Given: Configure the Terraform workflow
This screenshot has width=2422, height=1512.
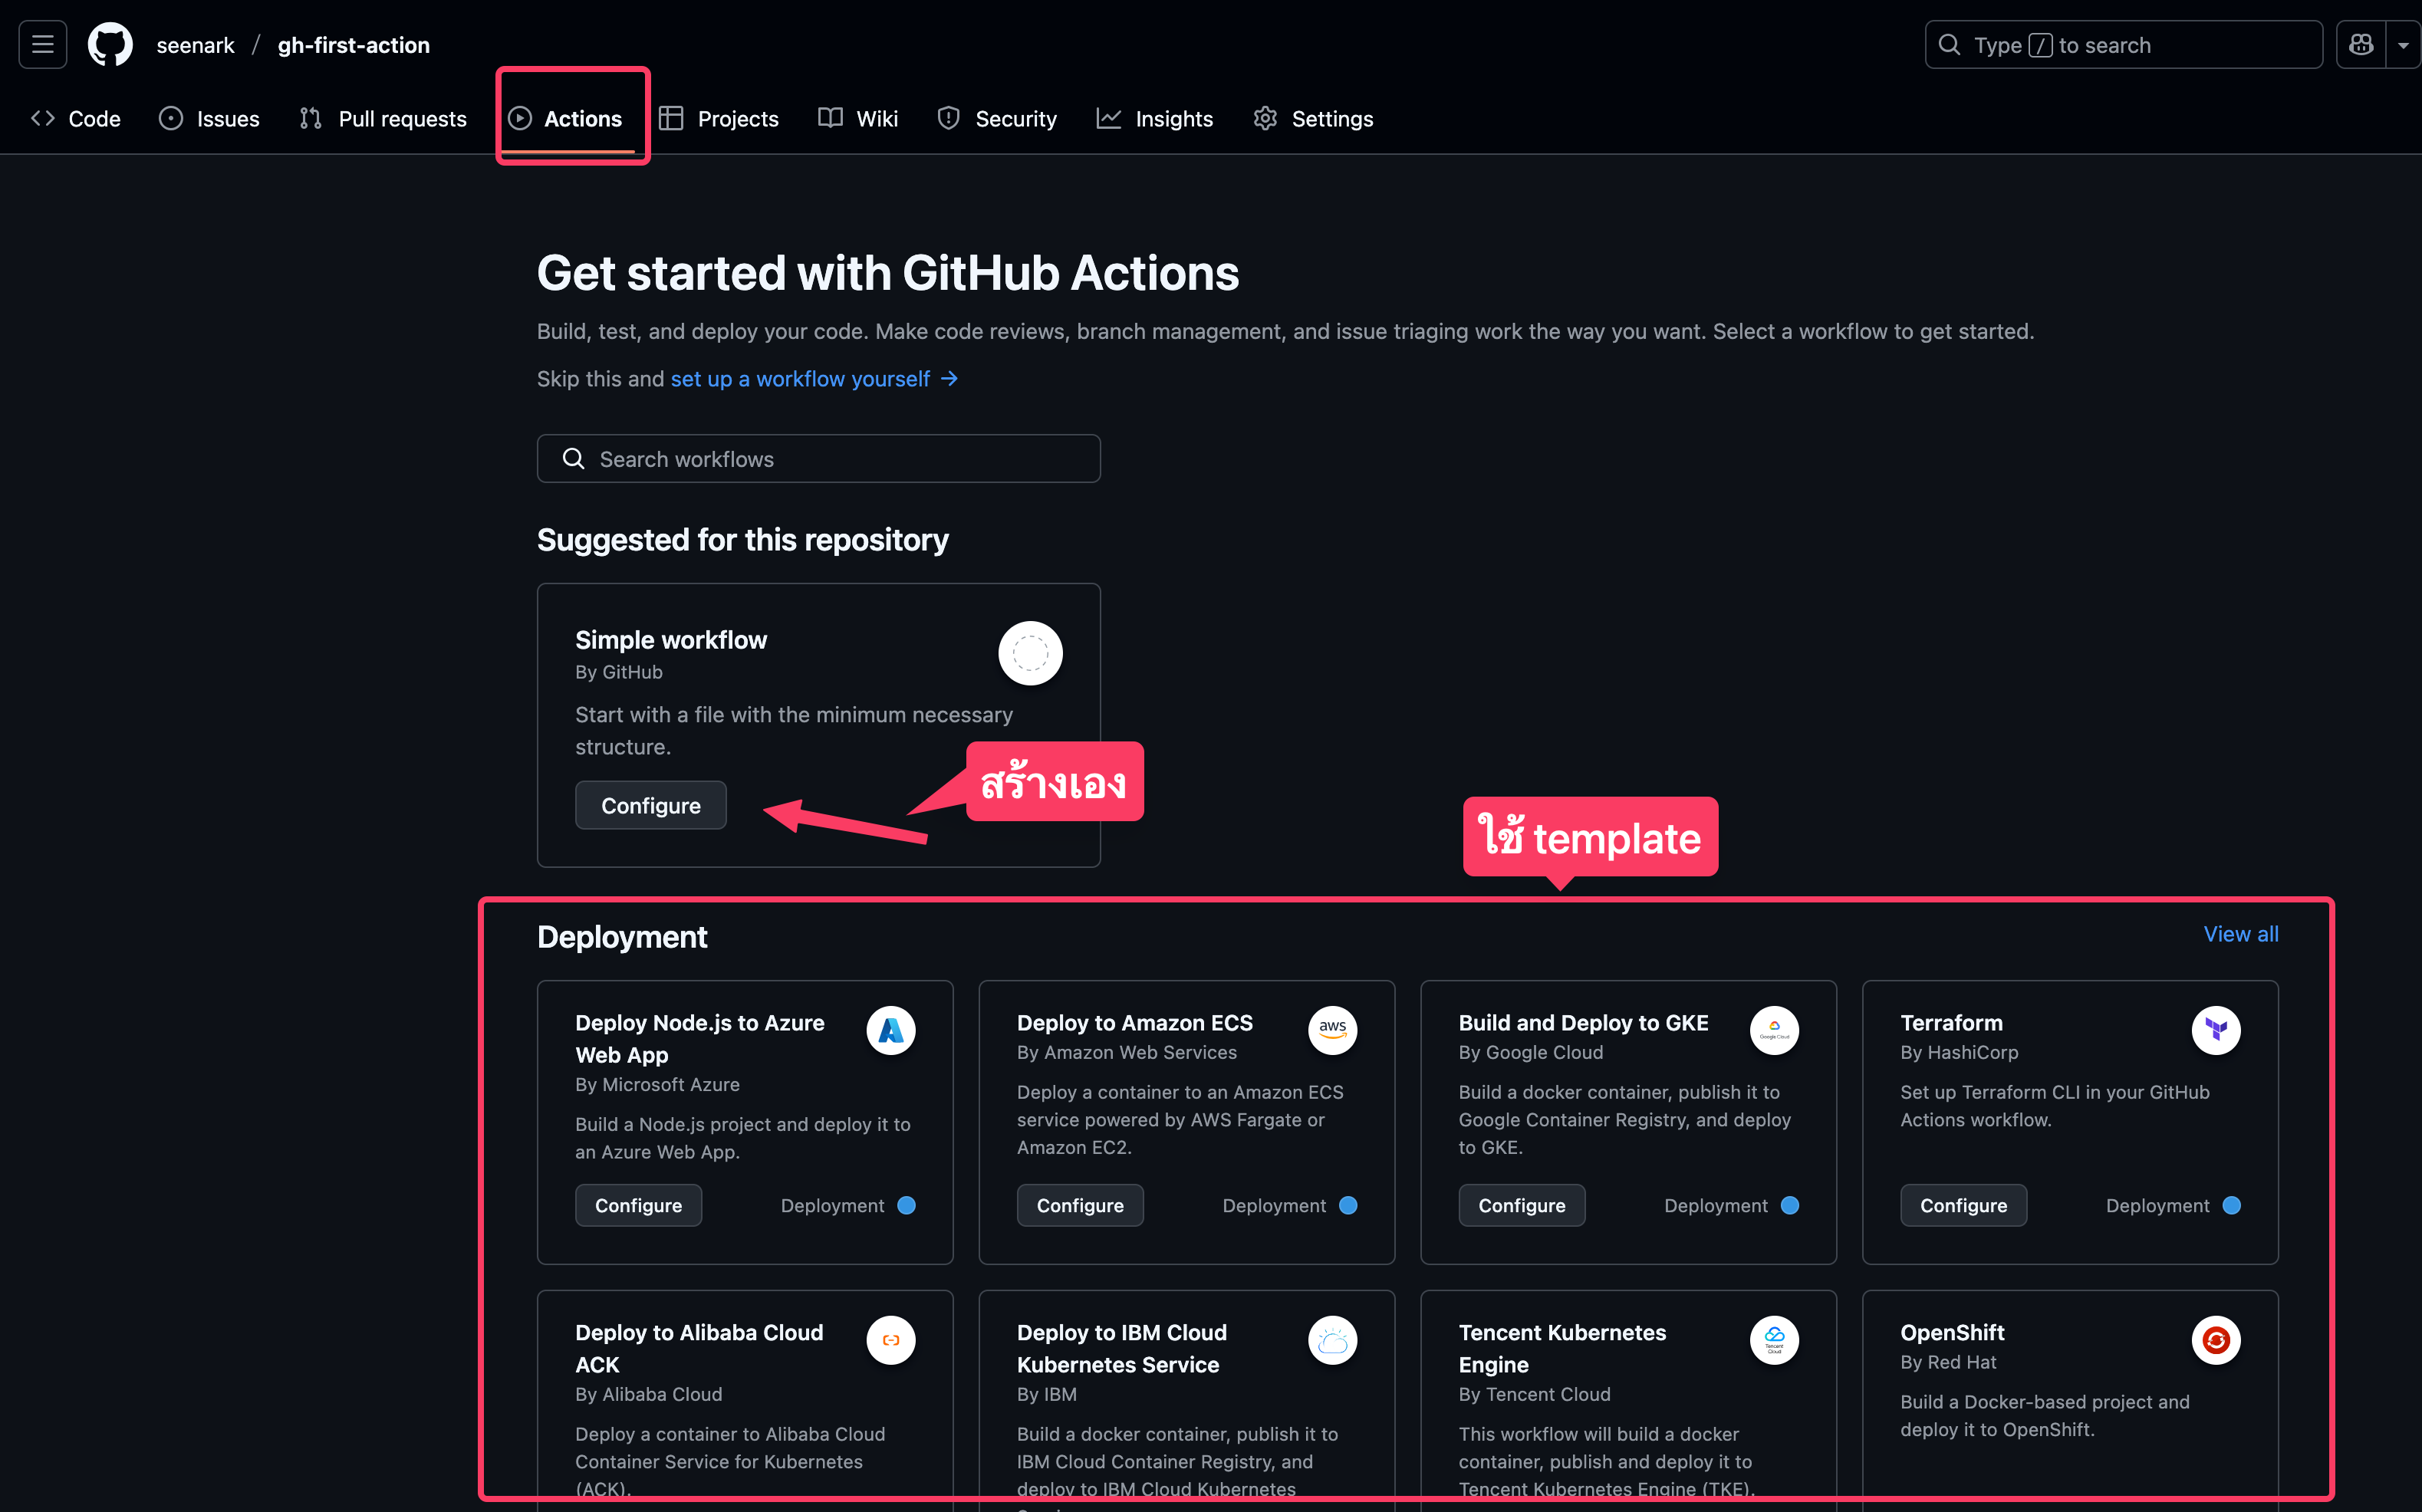Looking at the screenshot, I should 1962,1205.
